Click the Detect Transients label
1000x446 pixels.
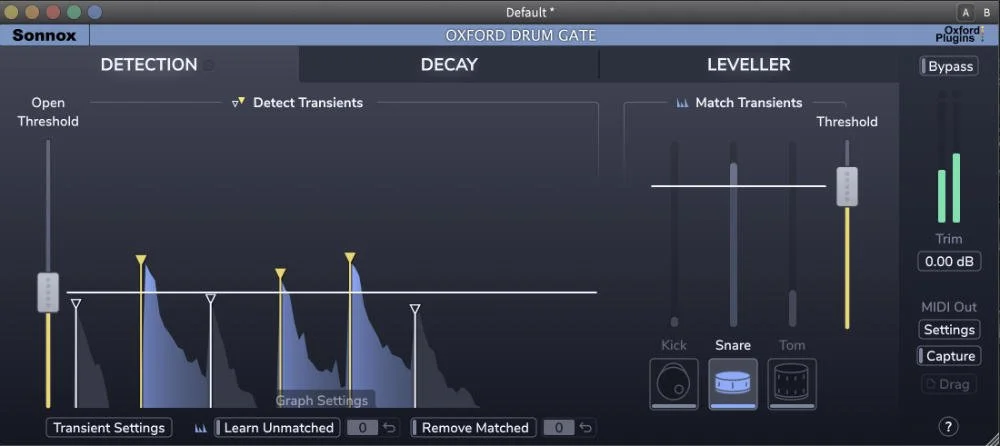pos(308,103)
